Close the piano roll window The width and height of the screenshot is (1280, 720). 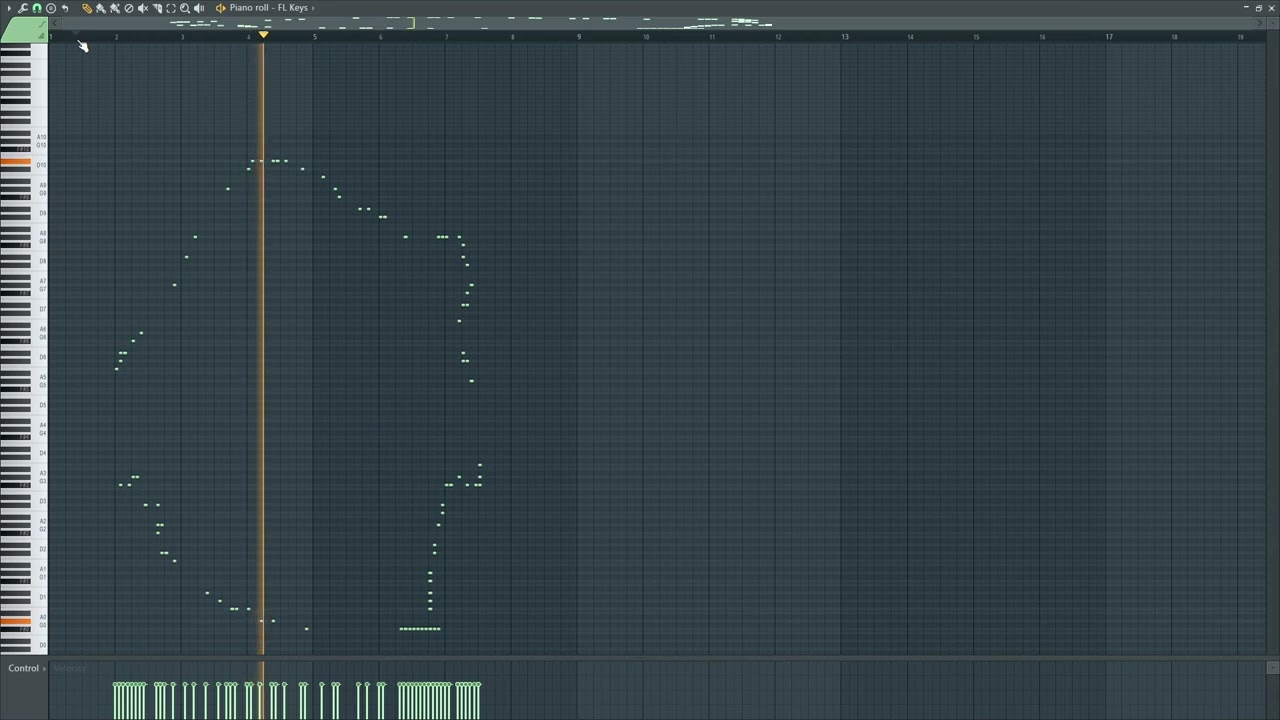point(1271,8)
